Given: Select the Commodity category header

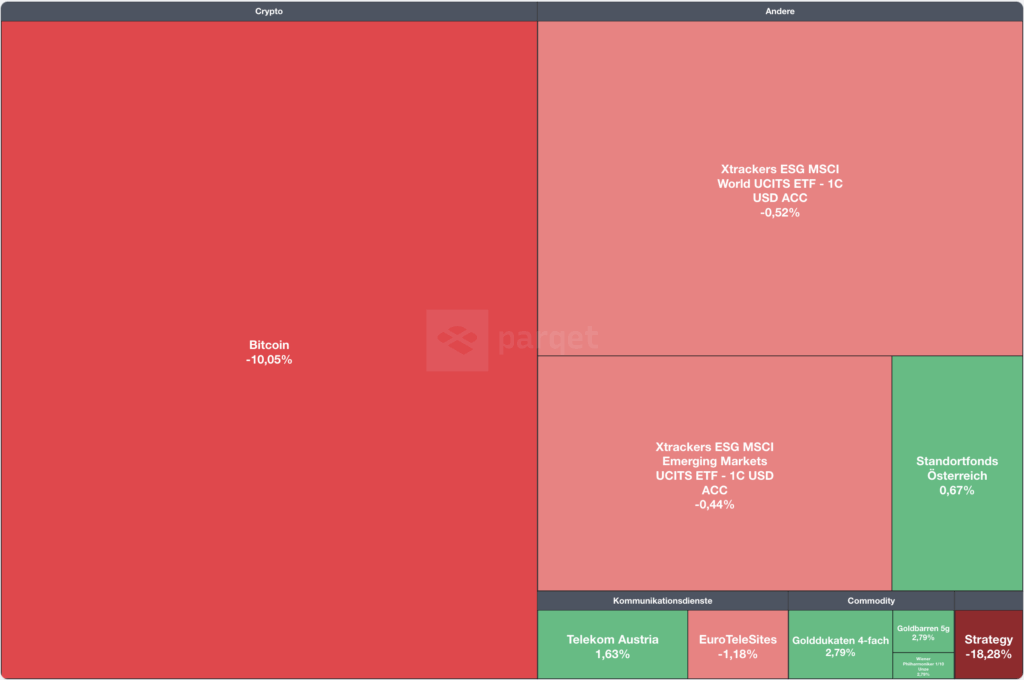Looking at the screenshot, I should [870, 601].
